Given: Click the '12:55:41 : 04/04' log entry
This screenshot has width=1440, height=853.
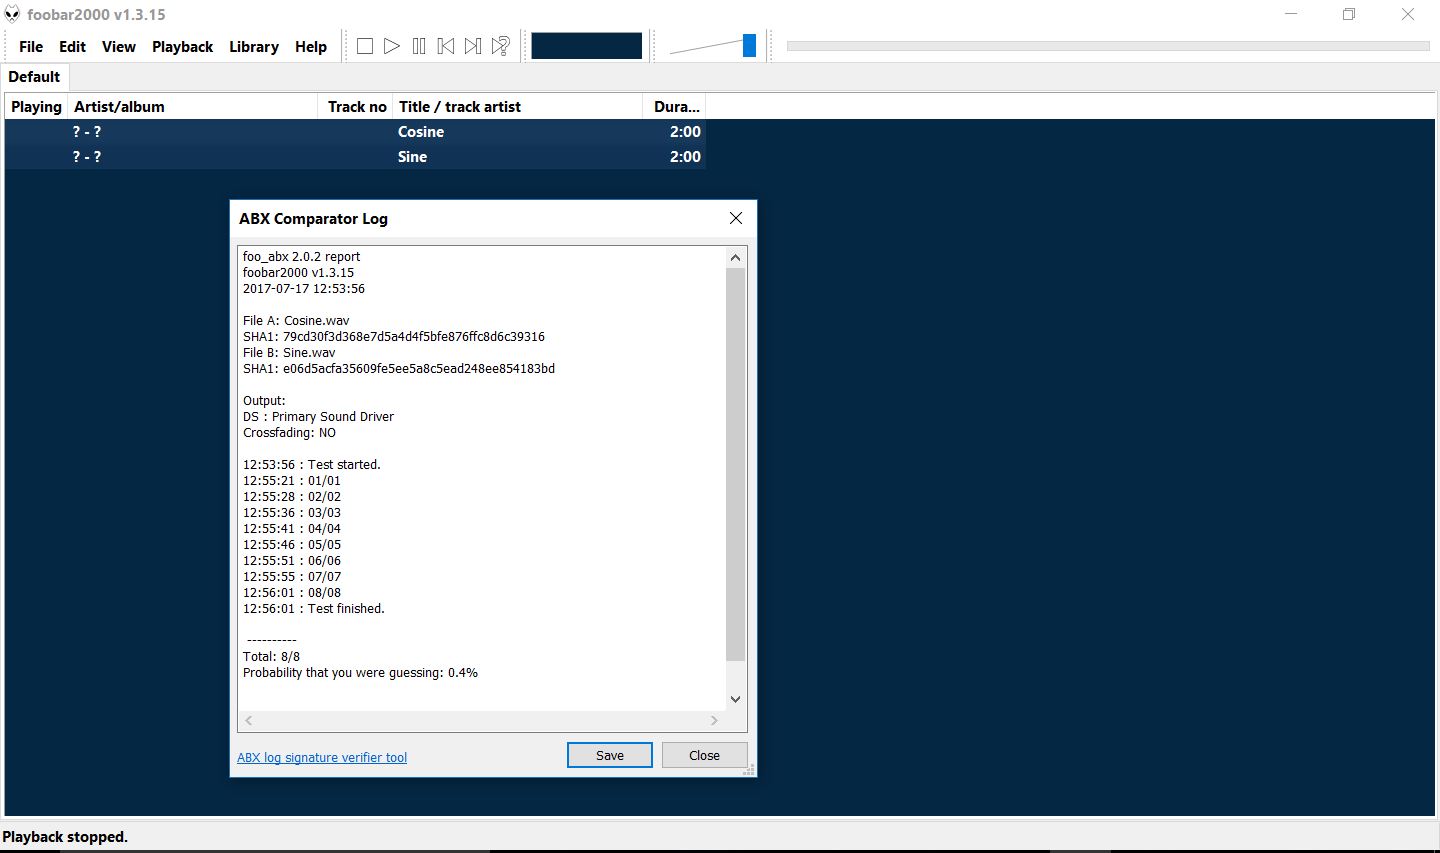Looking at the screenshot, I should 292,529.
